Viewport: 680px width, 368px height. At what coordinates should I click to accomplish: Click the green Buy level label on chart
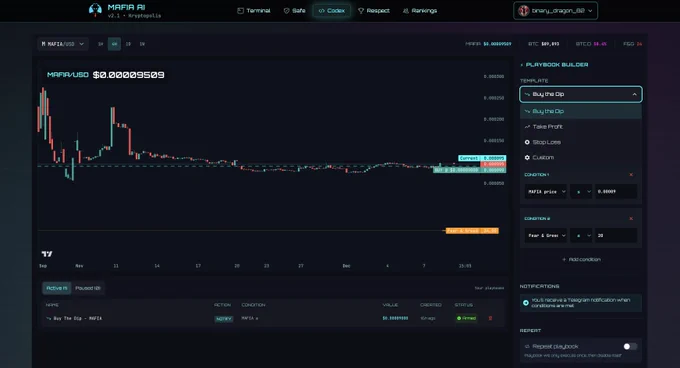tap(469, 170)
